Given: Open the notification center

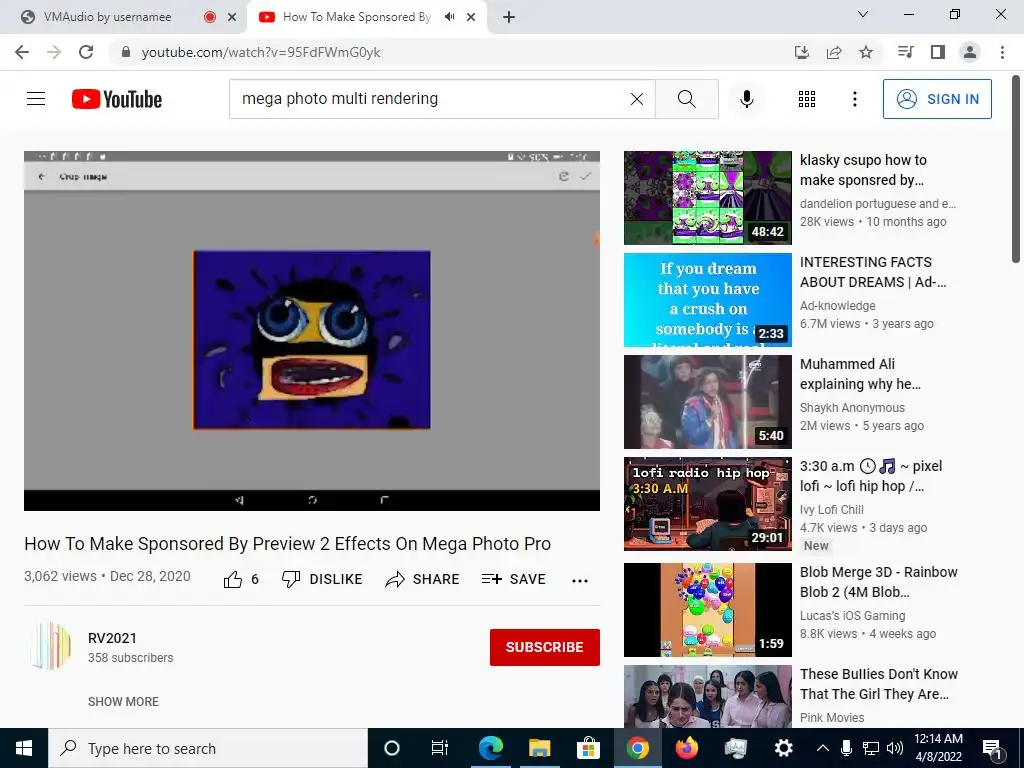Looking at the screenshot, I should (993, 748).
